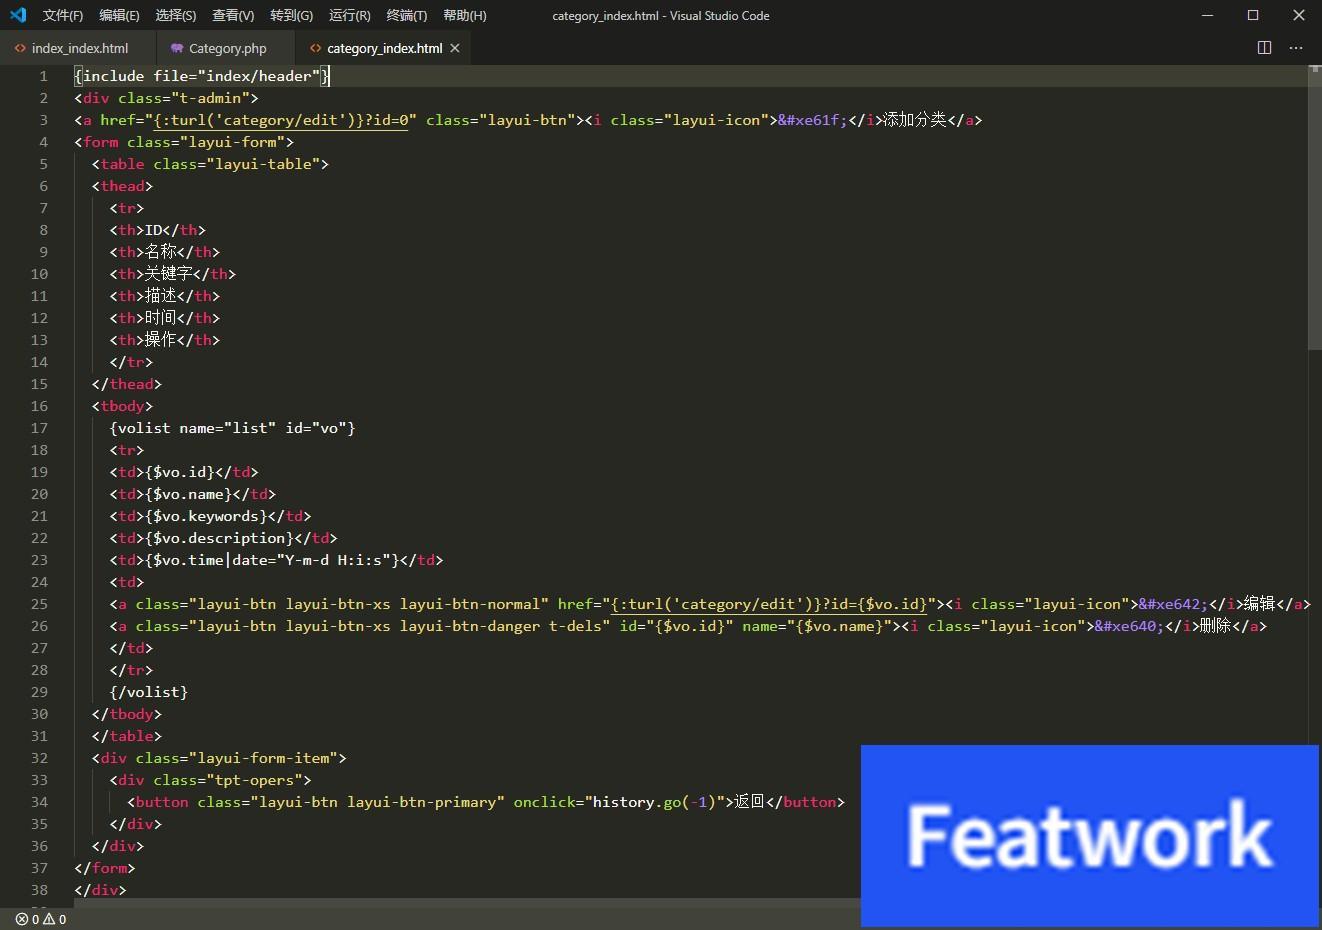Click the href link {:turl('category/edit')}?id=0
Screen dimensions: 1322x930
point(280,120)
